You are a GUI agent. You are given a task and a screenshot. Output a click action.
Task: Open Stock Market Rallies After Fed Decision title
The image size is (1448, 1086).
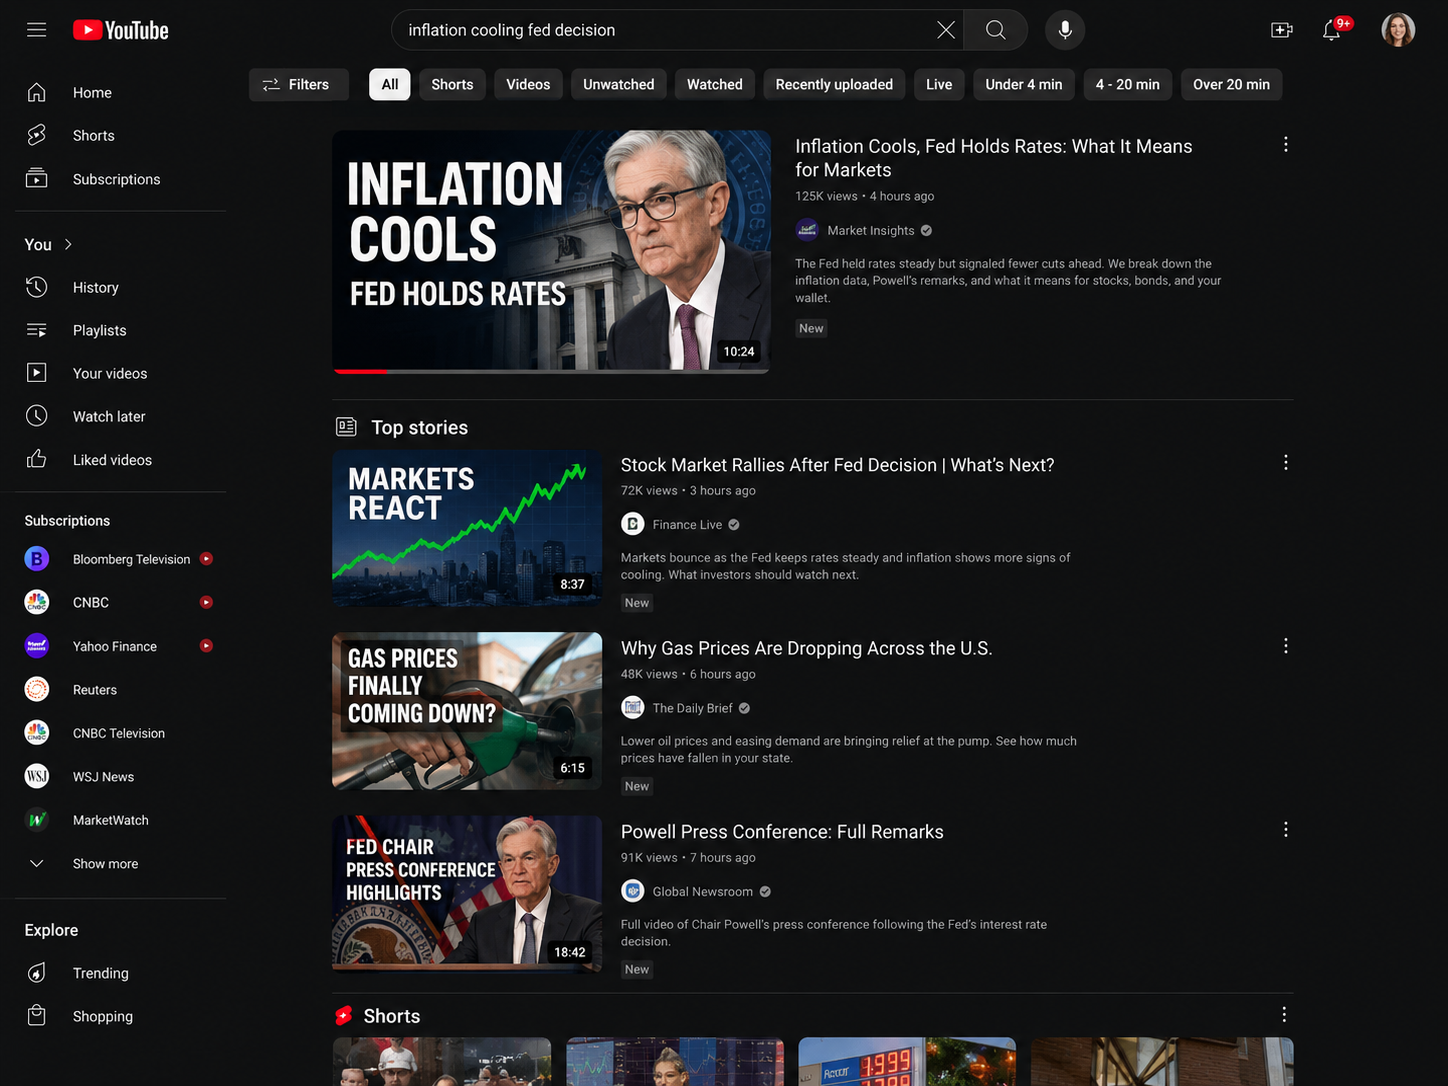coord(837,465)
